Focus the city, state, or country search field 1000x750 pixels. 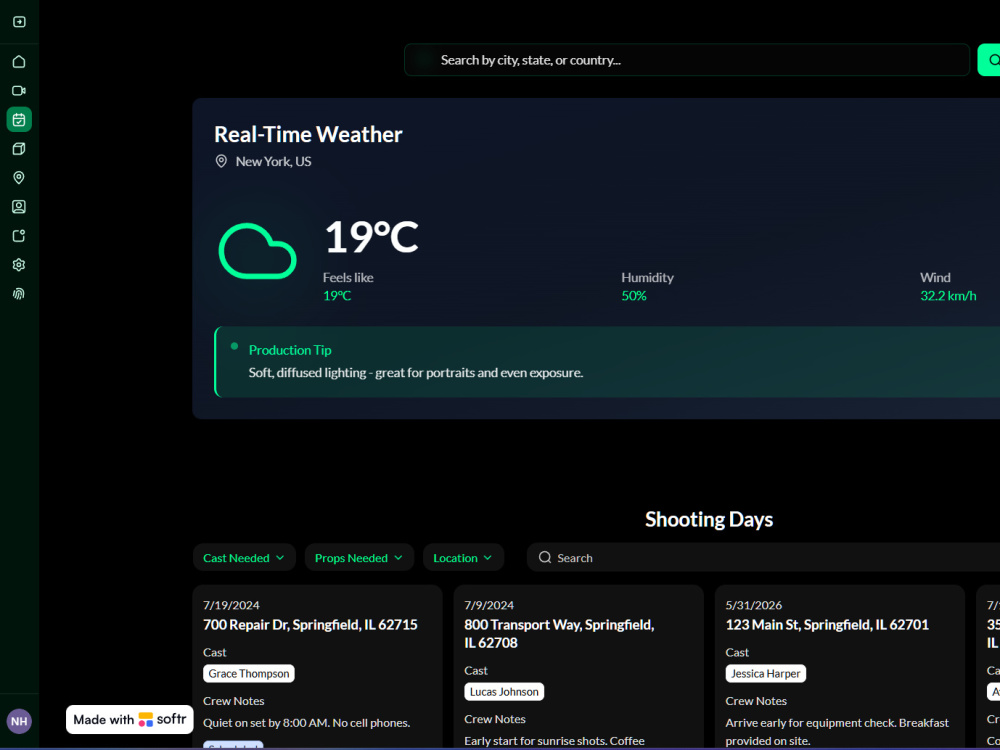[687, 60]
